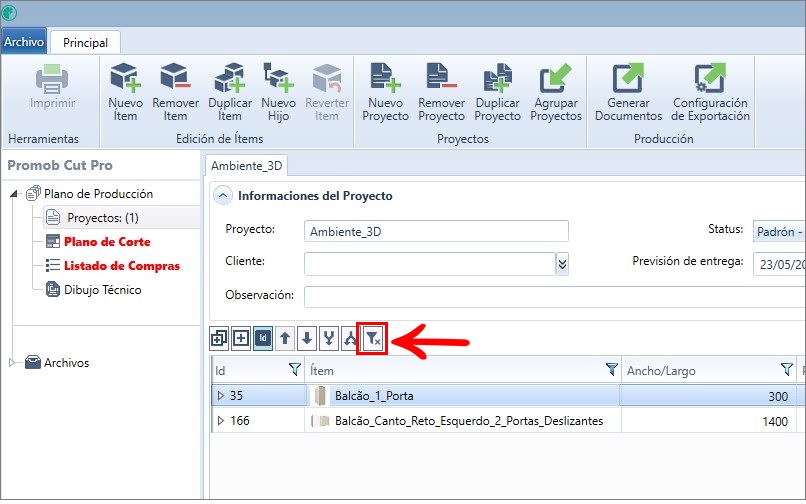Click the Imprimir printer icon

click(x=52, y=78)
